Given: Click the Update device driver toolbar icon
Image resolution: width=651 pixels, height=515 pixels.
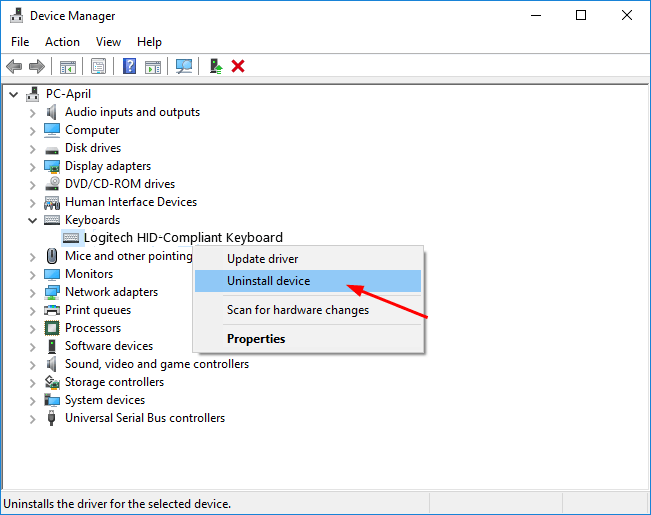Looking at the screenshot, I should click(x=215, y=66).
